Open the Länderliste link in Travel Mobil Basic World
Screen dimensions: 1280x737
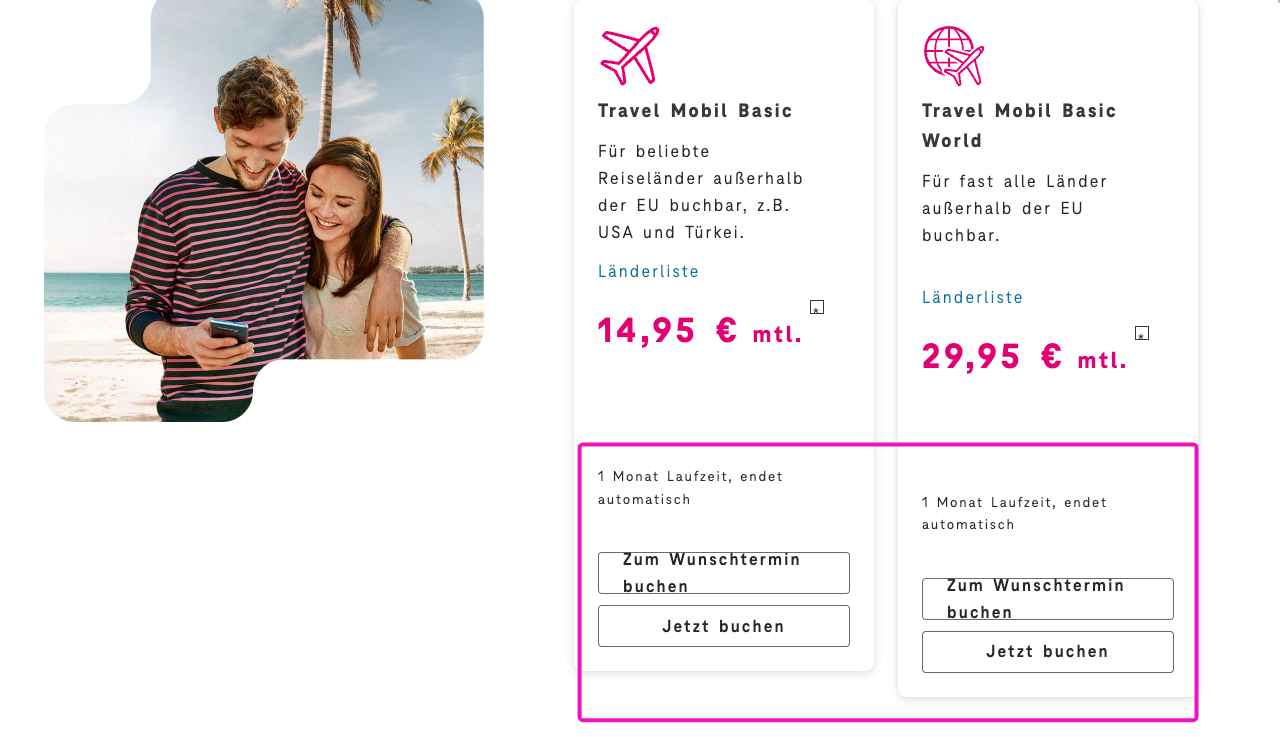pyautogui.click(x=972, y=296)
